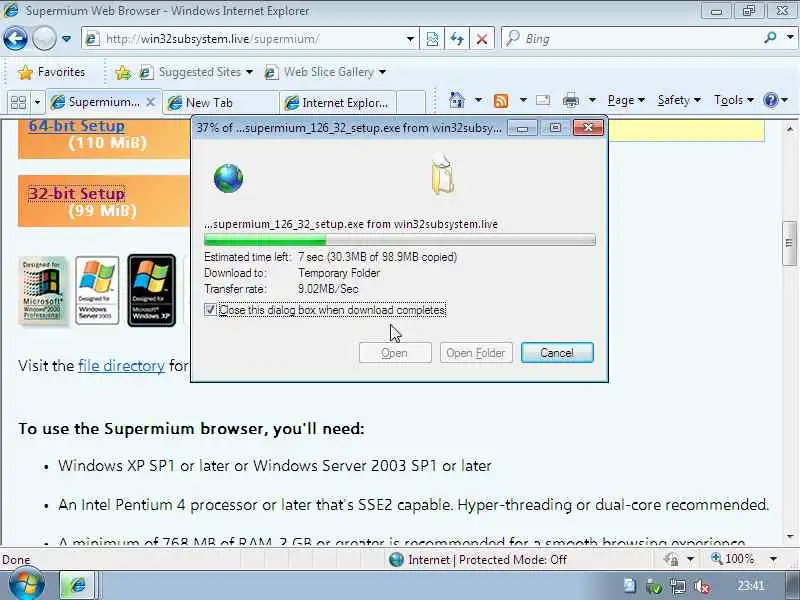The height and width of the screenshot is (600, 800).
Task: Click the file directory link
Action: tap(121, 366)
